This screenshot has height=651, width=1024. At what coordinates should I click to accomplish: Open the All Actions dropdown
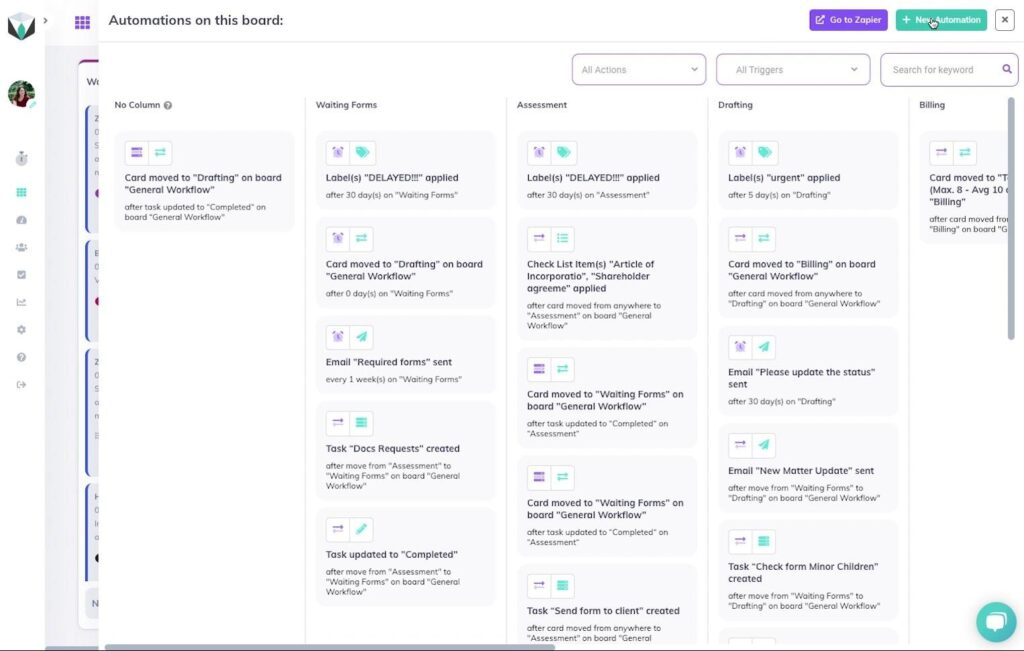[x=638, y=70]
